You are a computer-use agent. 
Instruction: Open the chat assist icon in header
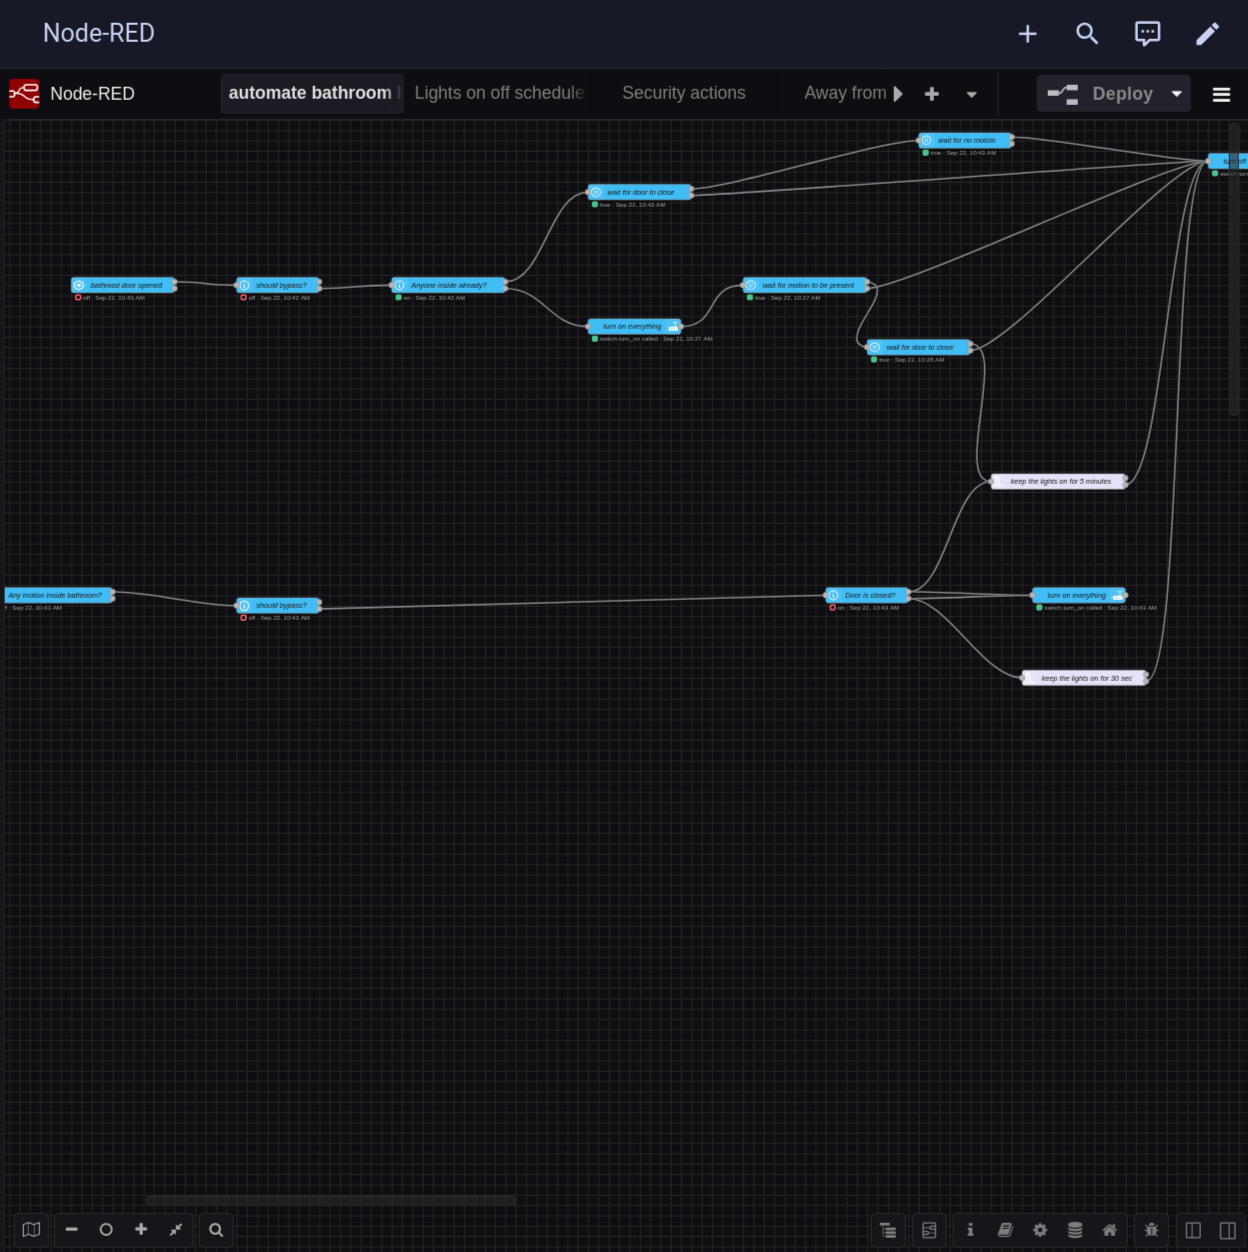[1147, 34]
